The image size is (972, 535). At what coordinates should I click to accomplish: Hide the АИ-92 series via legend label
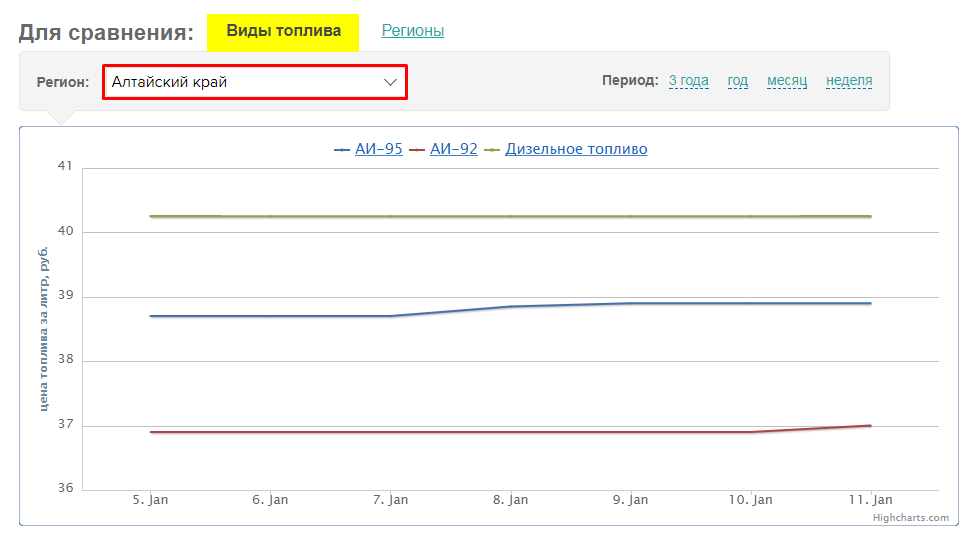[x=453, y=149]
